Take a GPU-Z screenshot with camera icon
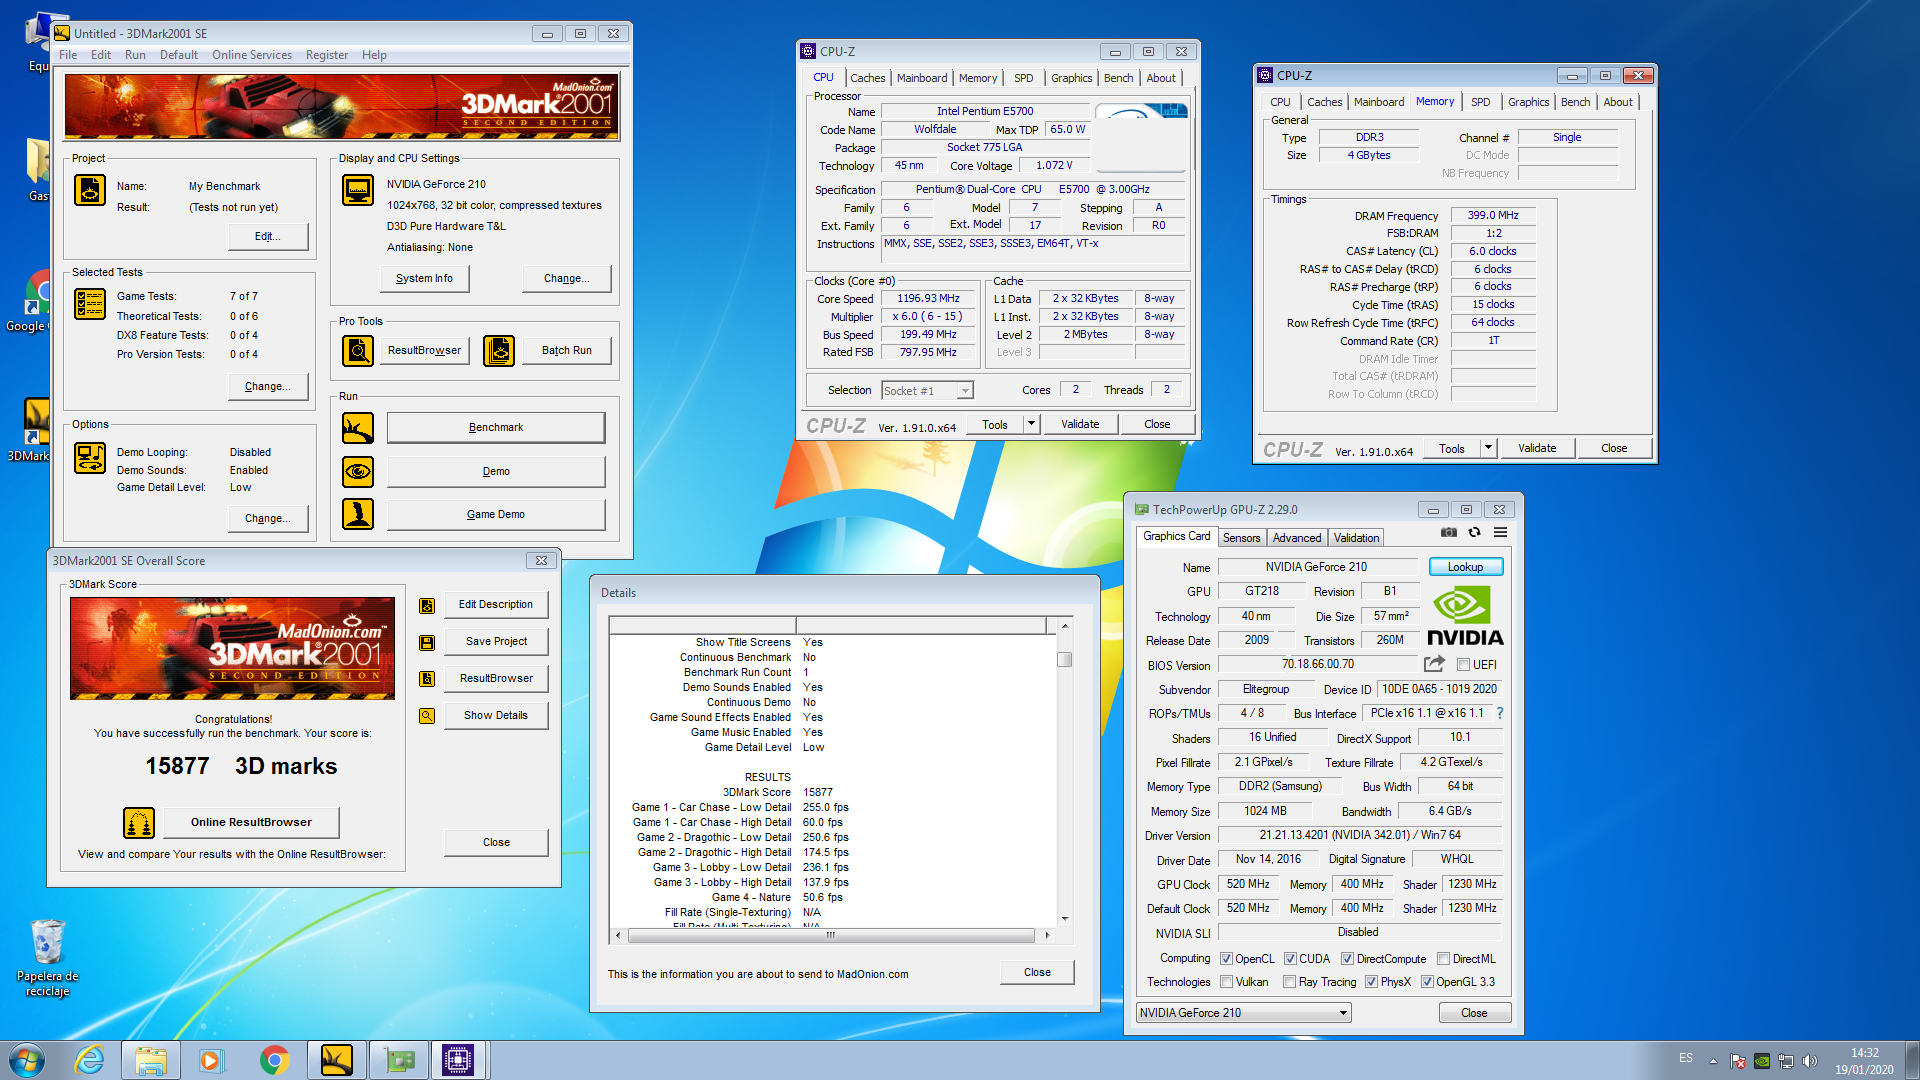 tap(1448, 533)
